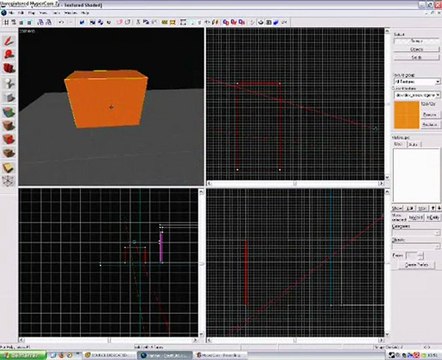
Task: Click the Undo toolbar icon
Action: click(x=61, y=22)
